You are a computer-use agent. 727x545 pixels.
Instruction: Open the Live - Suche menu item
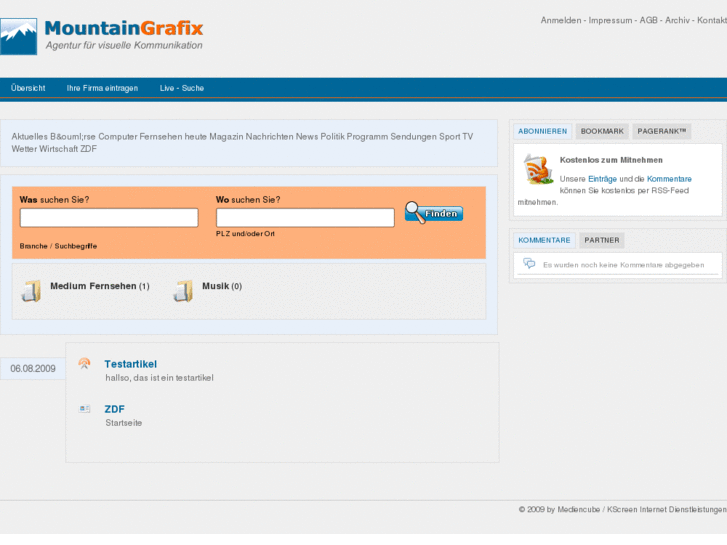click(182, 88)
